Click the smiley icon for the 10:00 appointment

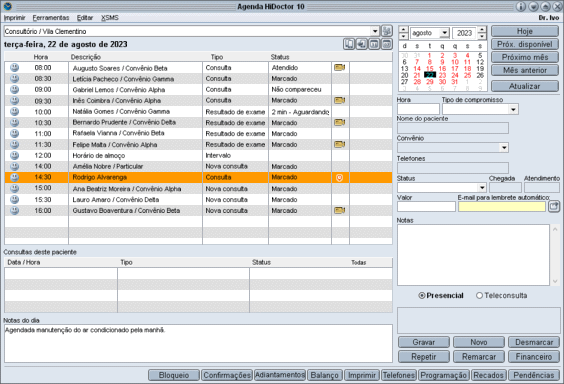(14, 111)
